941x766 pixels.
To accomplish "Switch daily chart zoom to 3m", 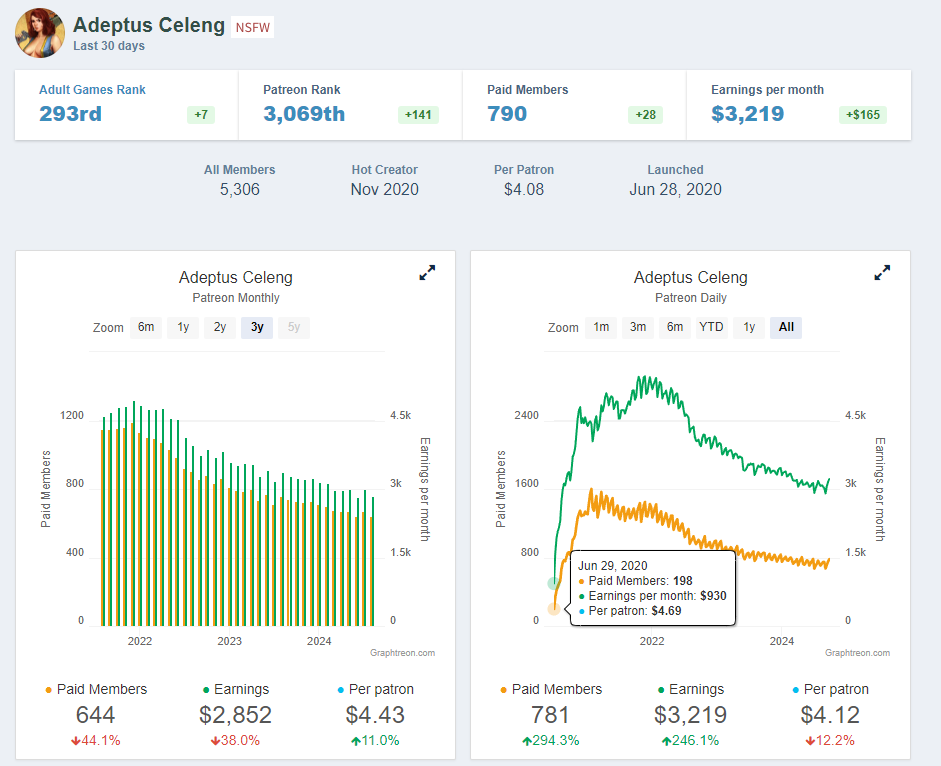I will [638, 327].
